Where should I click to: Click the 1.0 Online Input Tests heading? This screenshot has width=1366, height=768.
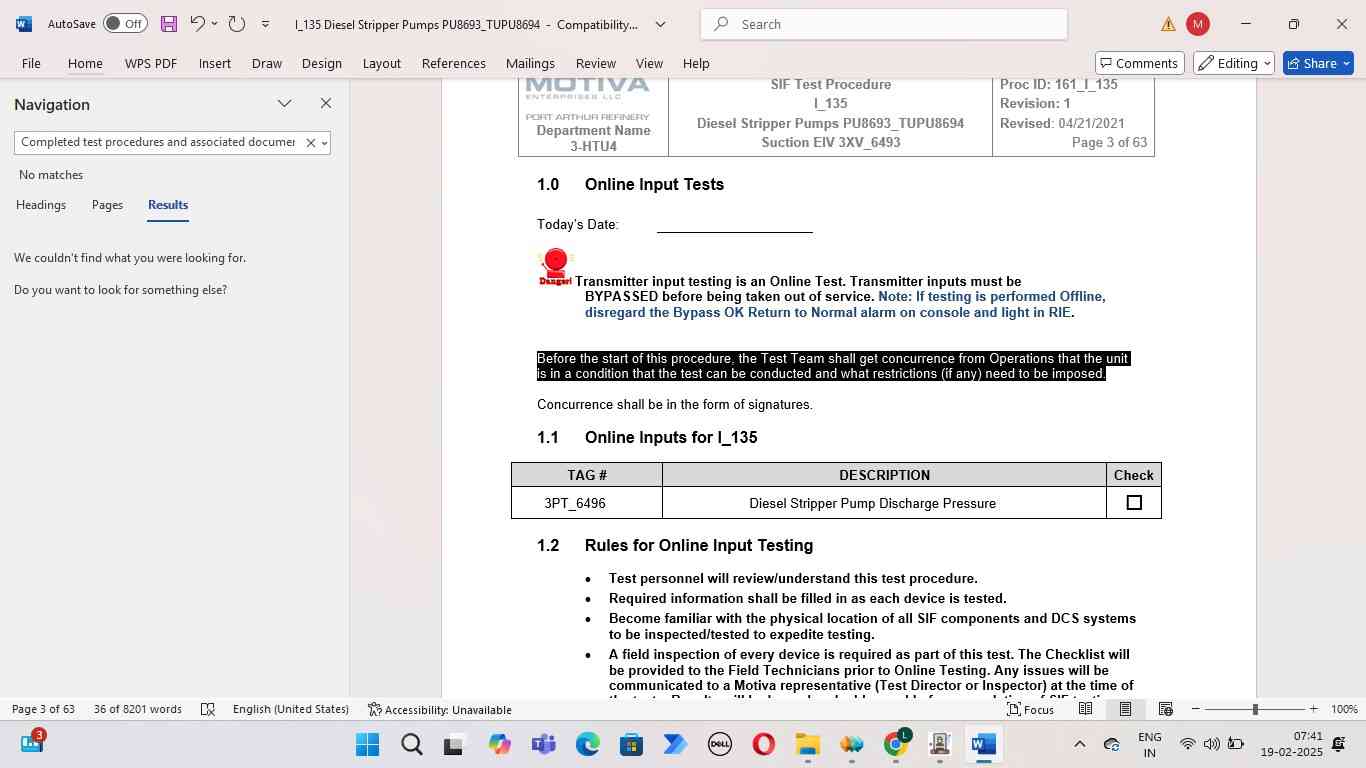point(630,184)
